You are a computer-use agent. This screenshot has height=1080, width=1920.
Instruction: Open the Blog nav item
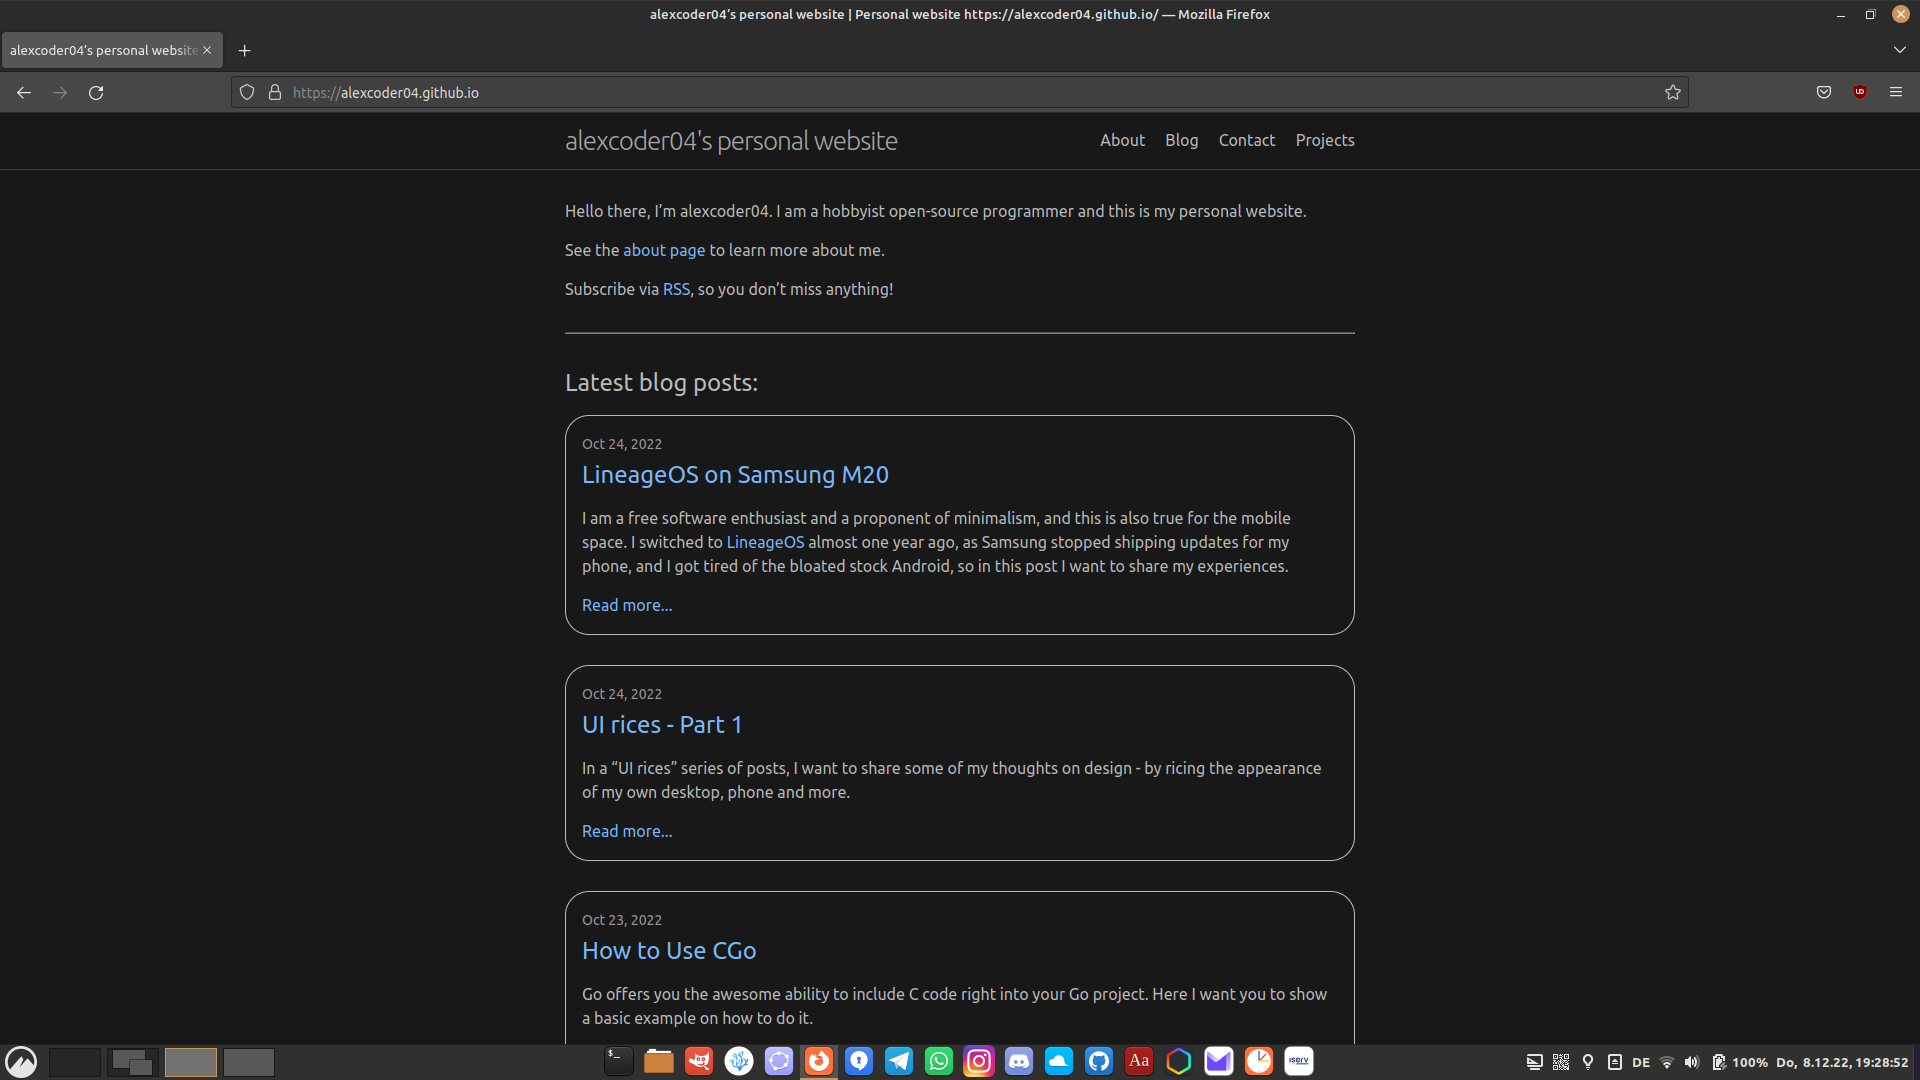(1181, 140)
